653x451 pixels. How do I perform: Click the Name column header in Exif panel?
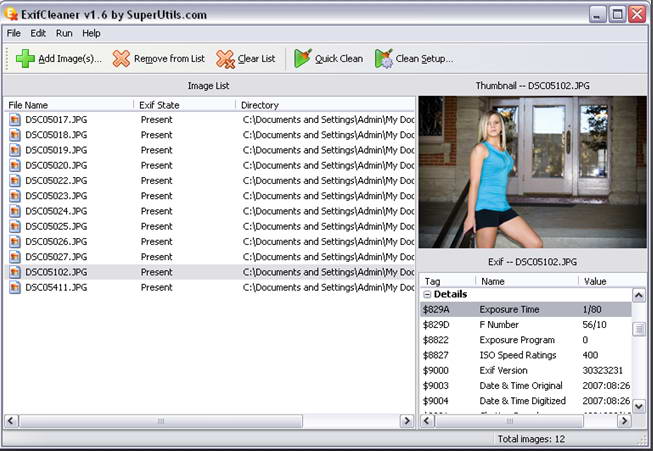(x=527, y=281)
